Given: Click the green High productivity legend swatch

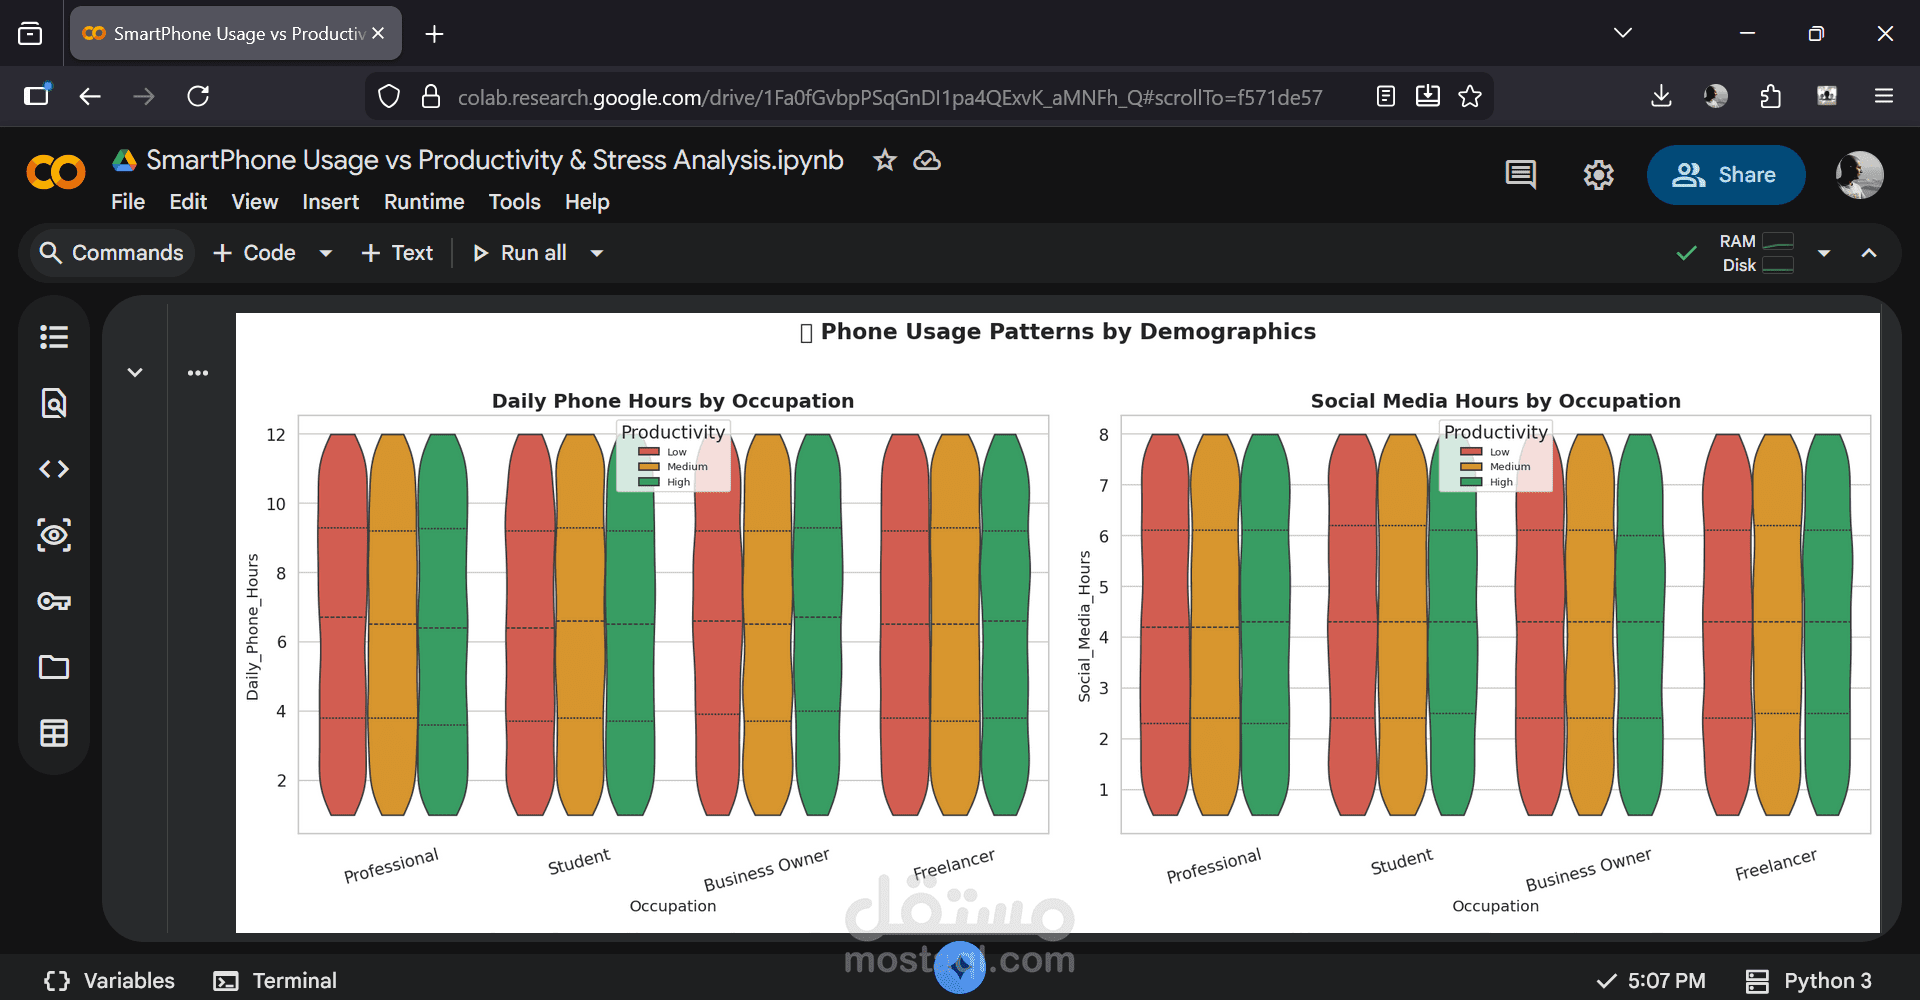Looking at the screenshot, I should (x=649, y=482).
